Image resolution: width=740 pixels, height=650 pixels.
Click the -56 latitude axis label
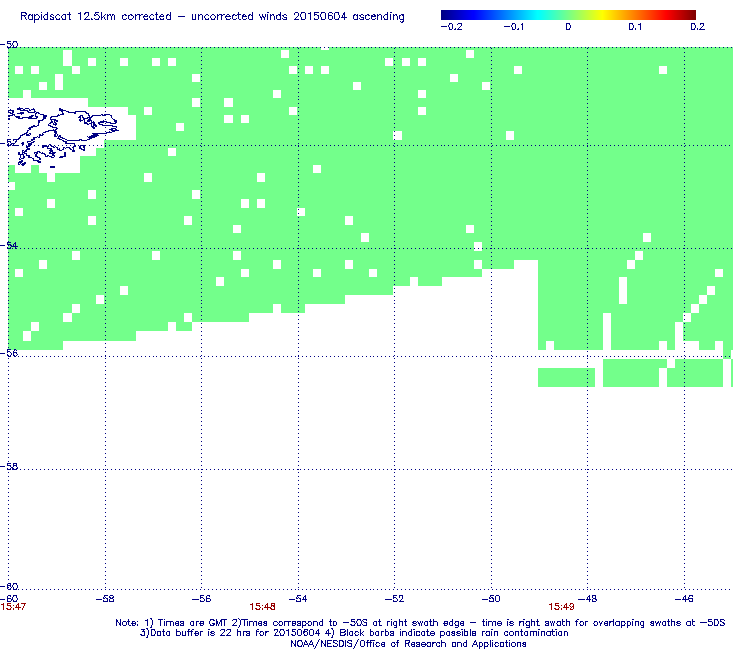(9, 353)
